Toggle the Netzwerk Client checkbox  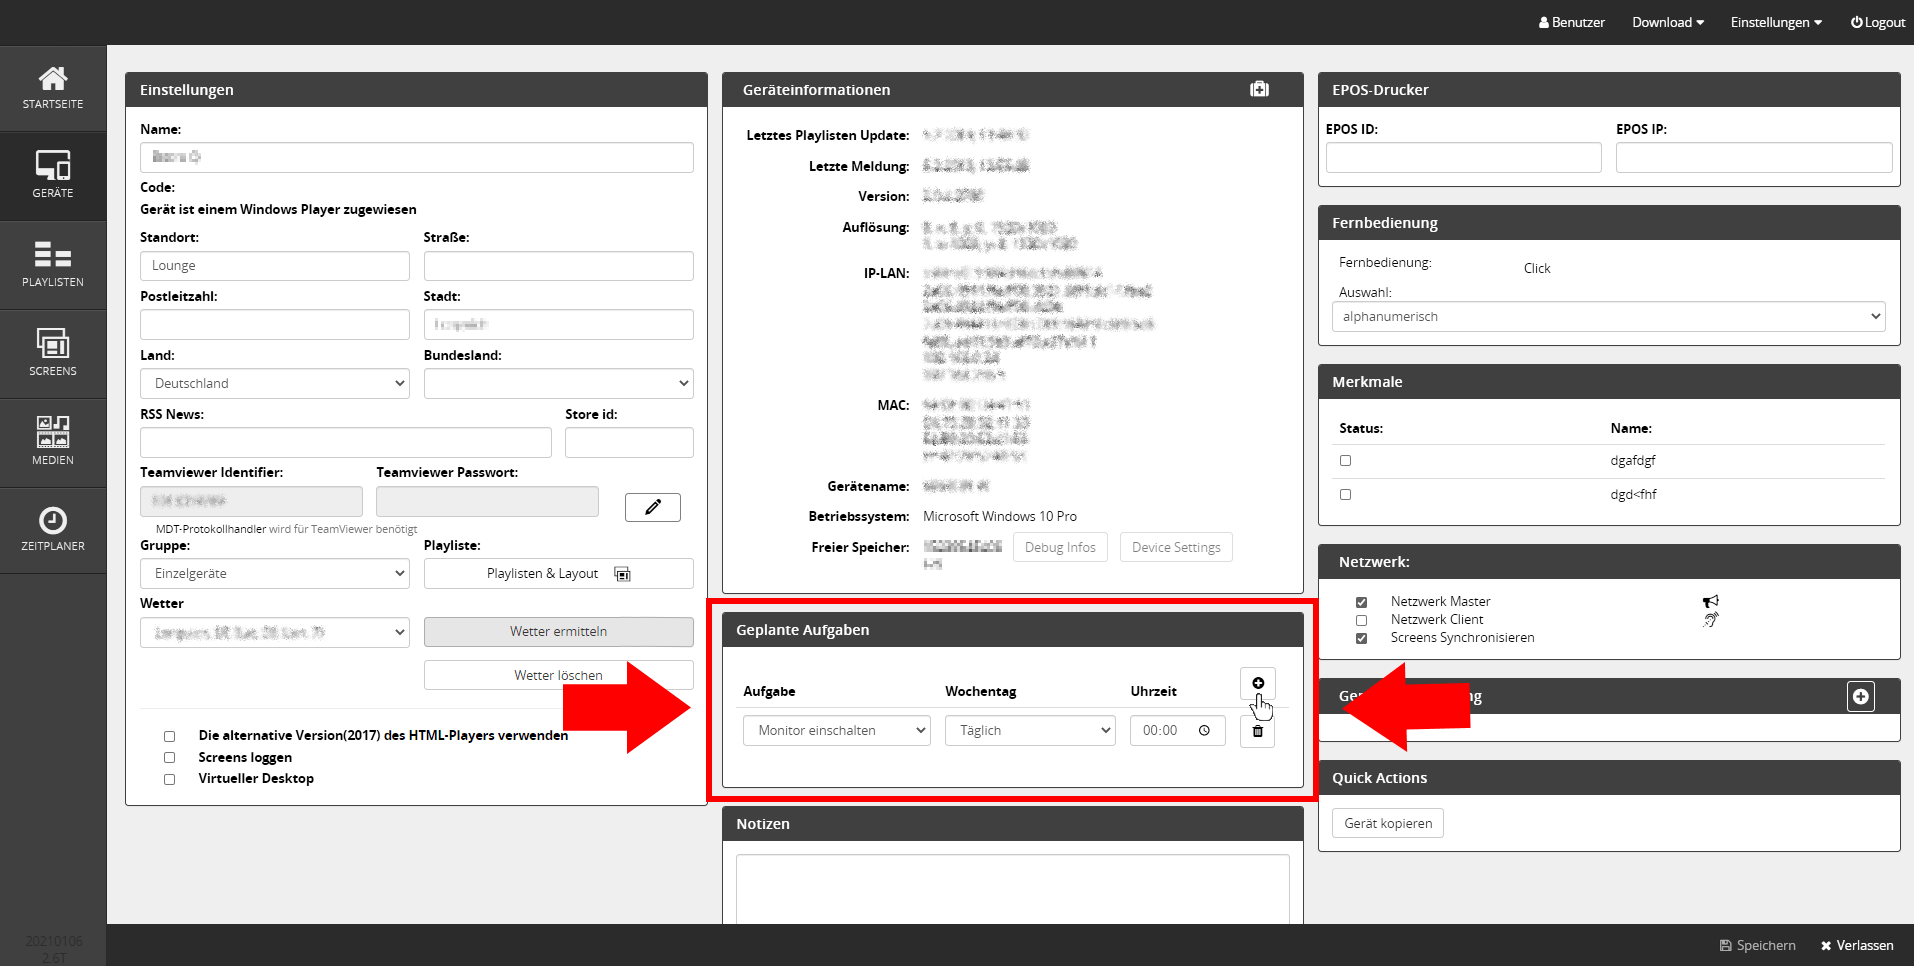click(x=1361, y=620)
